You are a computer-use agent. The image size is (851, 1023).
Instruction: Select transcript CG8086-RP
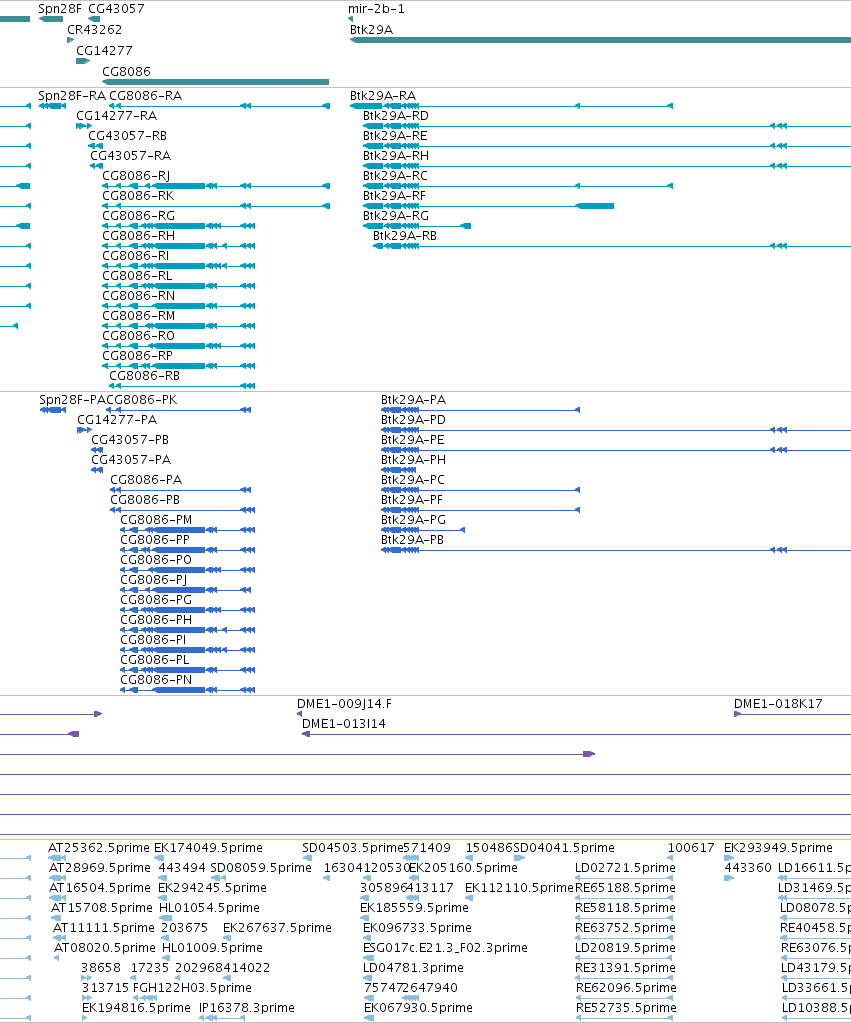pos(137,356)
